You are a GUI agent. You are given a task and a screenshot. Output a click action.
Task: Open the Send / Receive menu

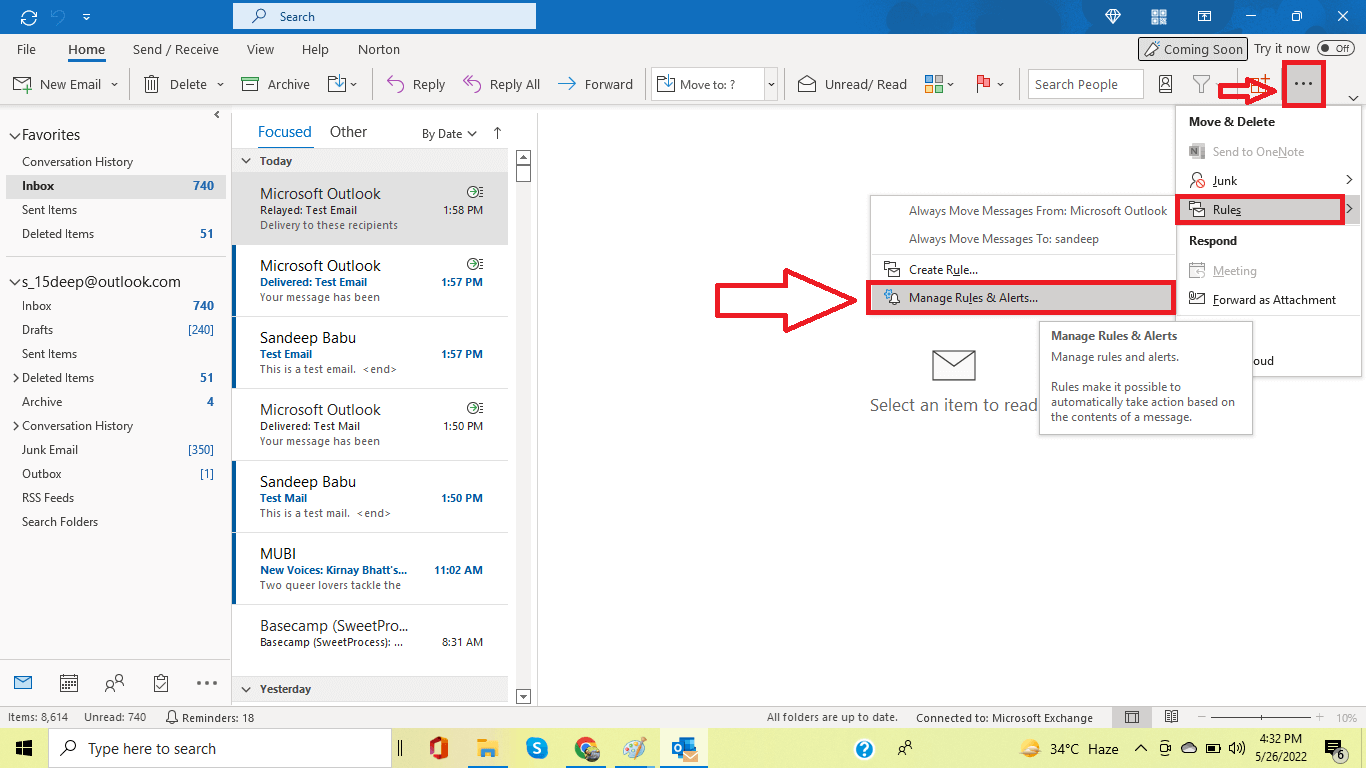coord(175,49)
